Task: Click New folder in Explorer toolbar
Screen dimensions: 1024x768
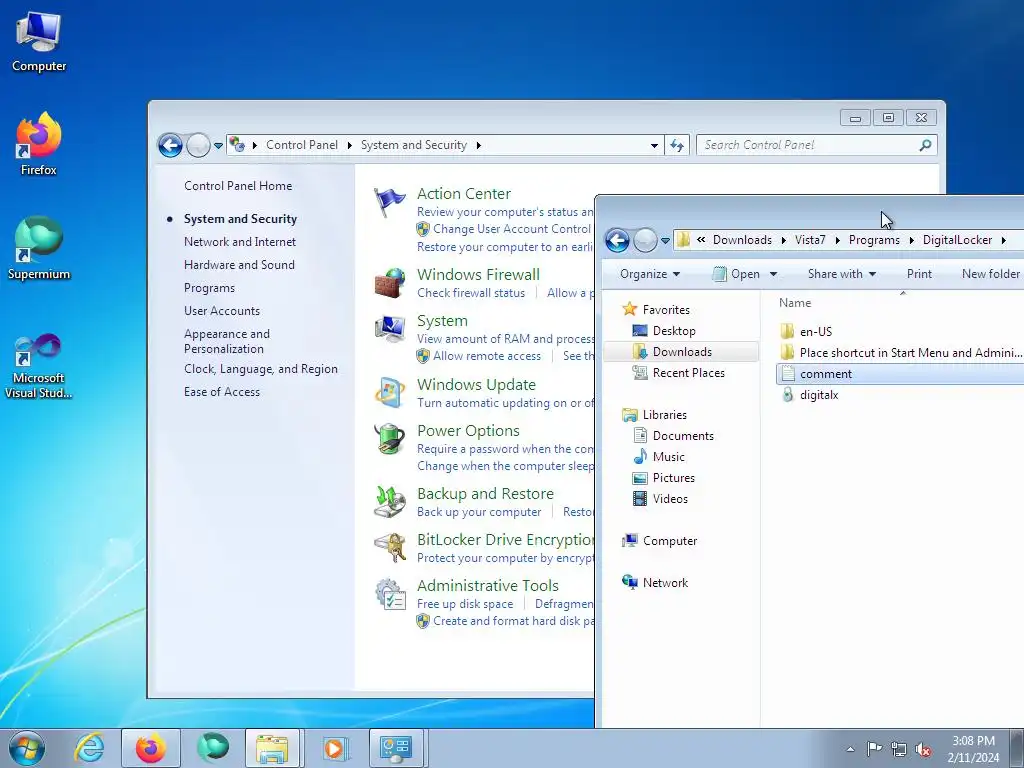Action: click(991, 274)
